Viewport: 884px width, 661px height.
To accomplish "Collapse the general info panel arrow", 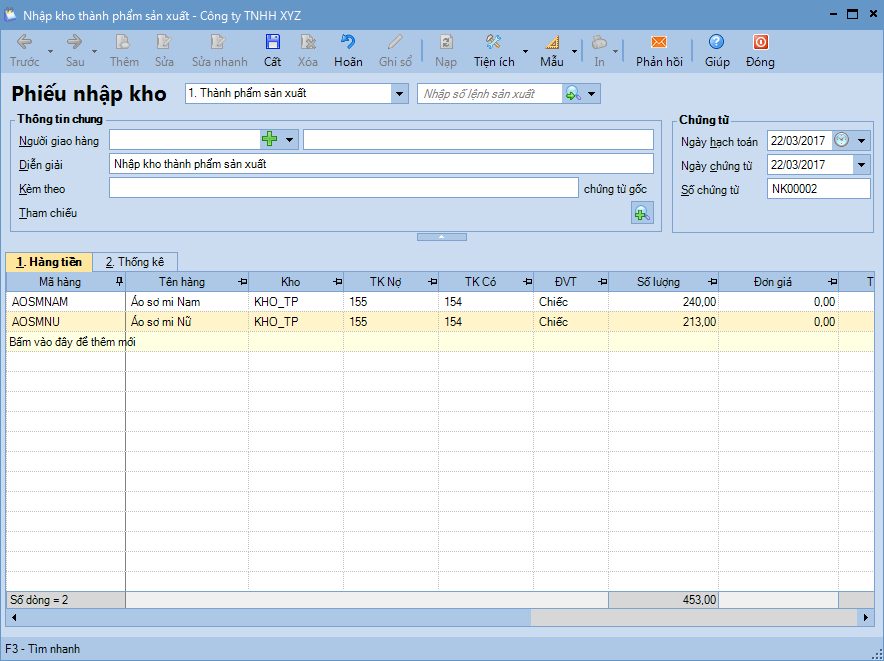I will point(441,237).
